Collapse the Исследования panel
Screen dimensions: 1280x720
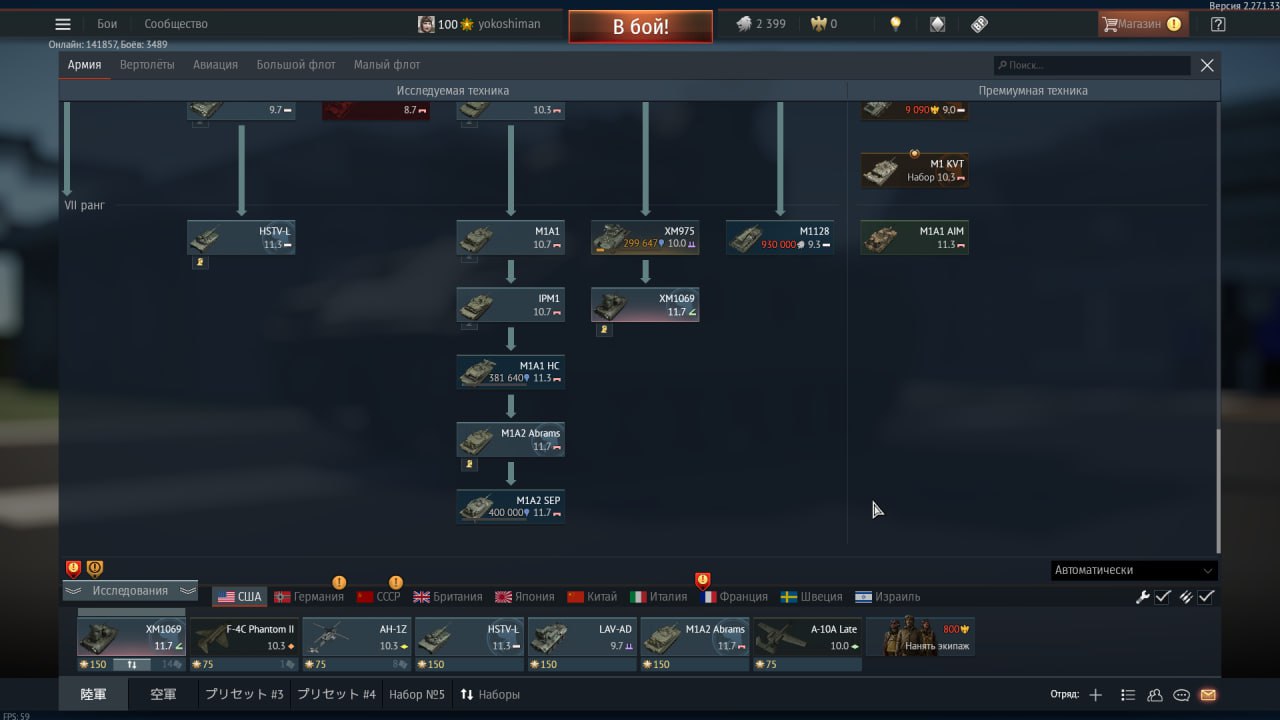click(131, 591)
